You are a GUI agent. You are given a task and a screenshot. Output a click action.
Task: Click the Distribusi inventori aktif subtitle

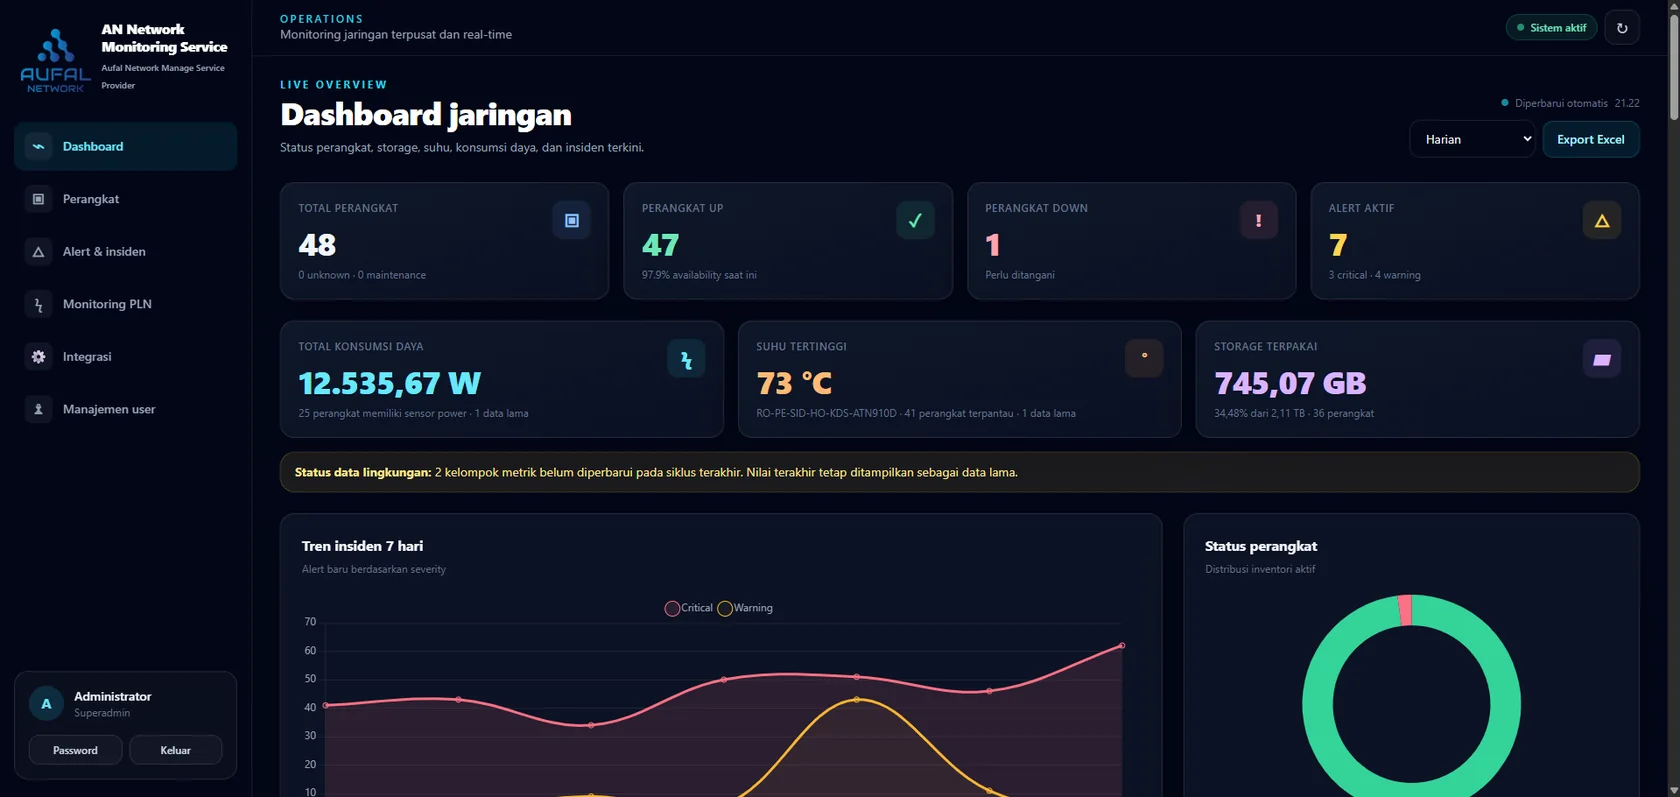tap(1260, 569)
